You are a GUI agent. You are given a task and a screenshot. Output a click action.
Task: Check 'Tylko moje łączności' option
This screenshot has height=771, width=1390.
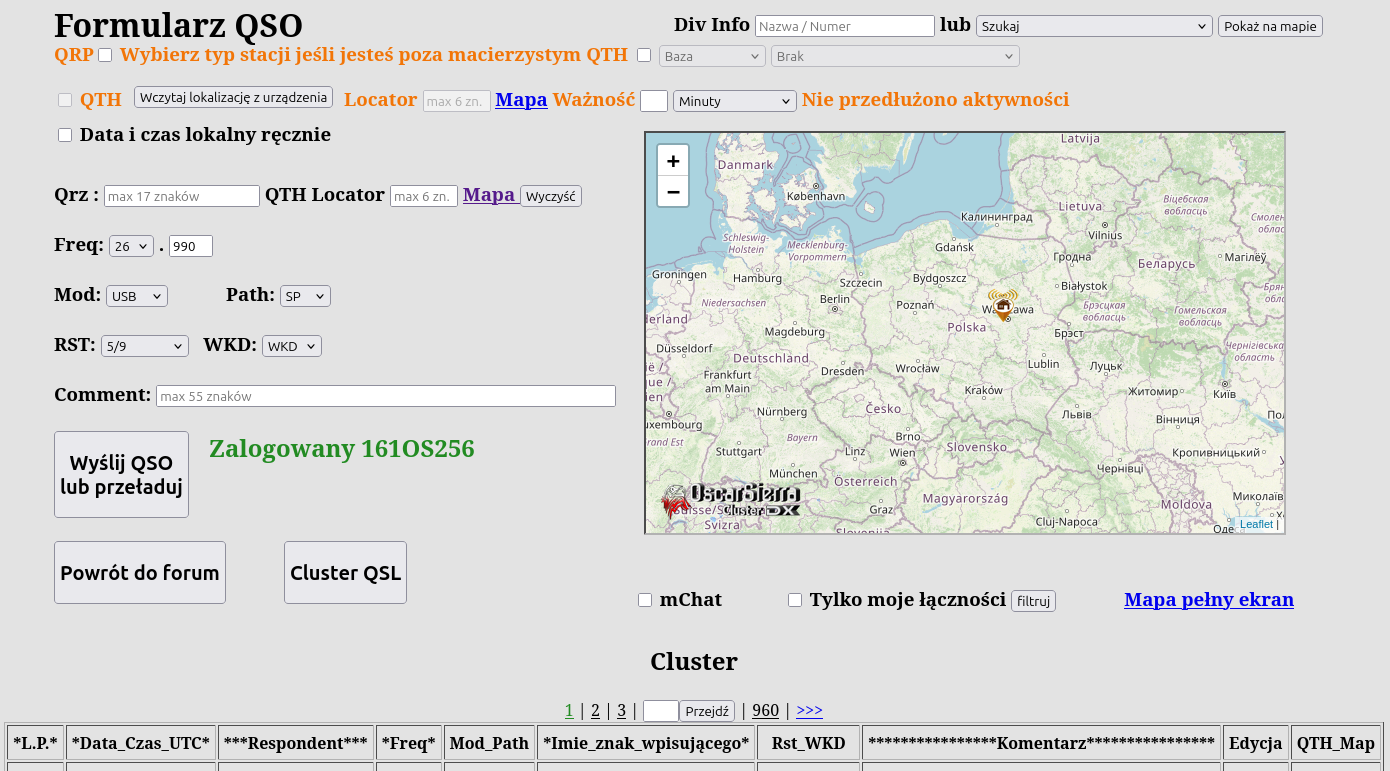pos(795,600)
